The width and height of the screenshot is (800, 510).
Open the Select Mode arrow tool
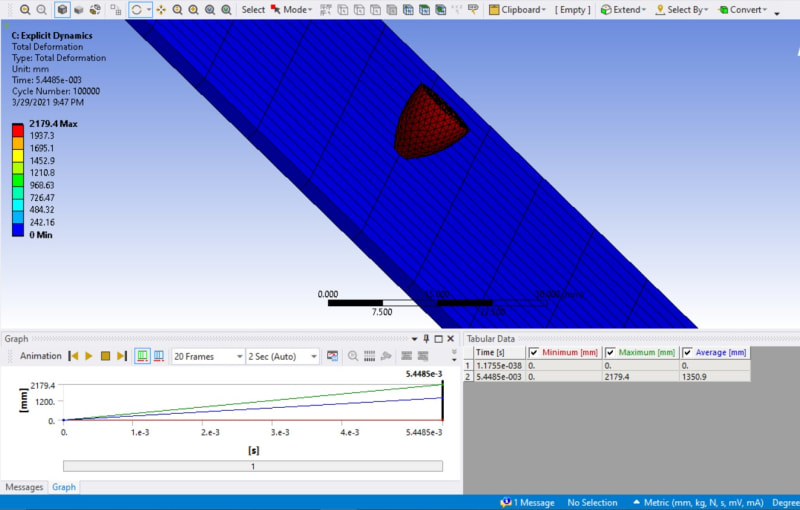click(276, 9)
